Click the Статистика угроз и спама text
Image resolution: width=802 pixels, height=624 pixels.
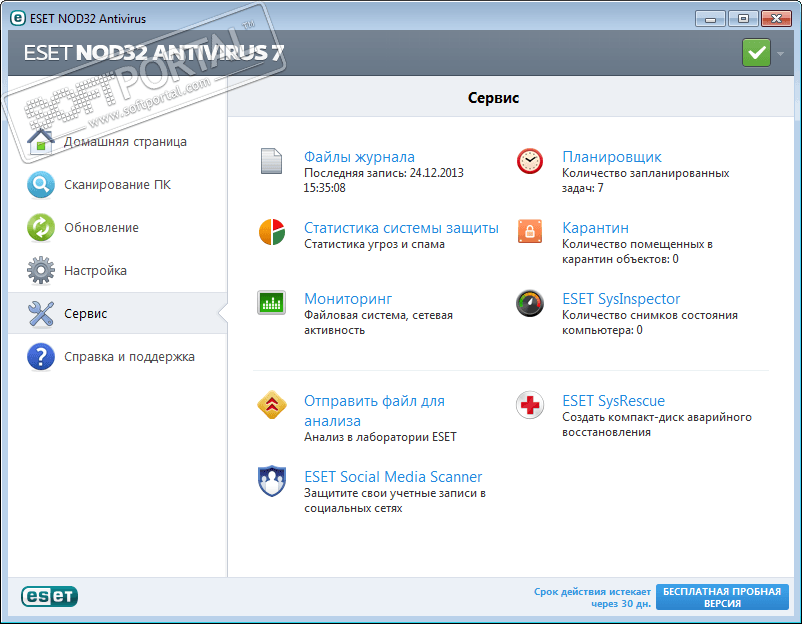point(374,244)
